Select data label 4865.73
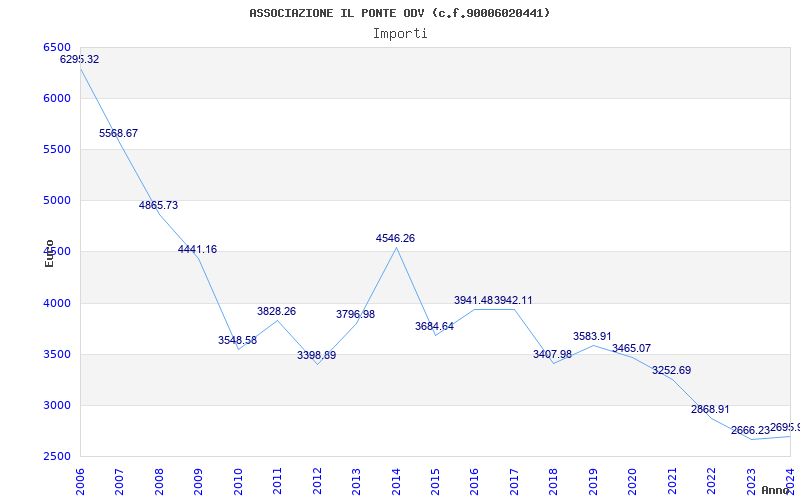This screenshot has width=800, height=500. pos(158,205)
